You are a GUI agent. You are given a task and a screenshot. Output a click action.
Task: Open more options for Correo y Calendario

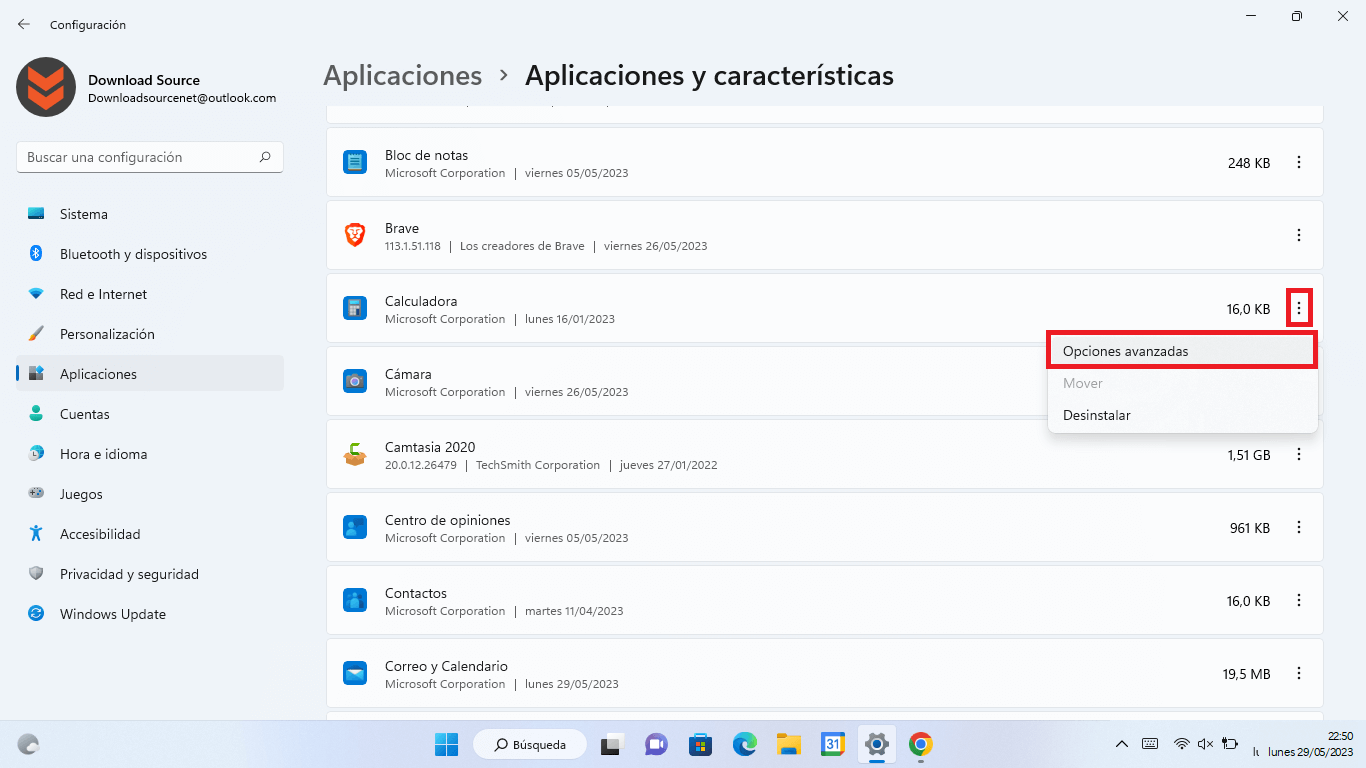point(1299,674)
